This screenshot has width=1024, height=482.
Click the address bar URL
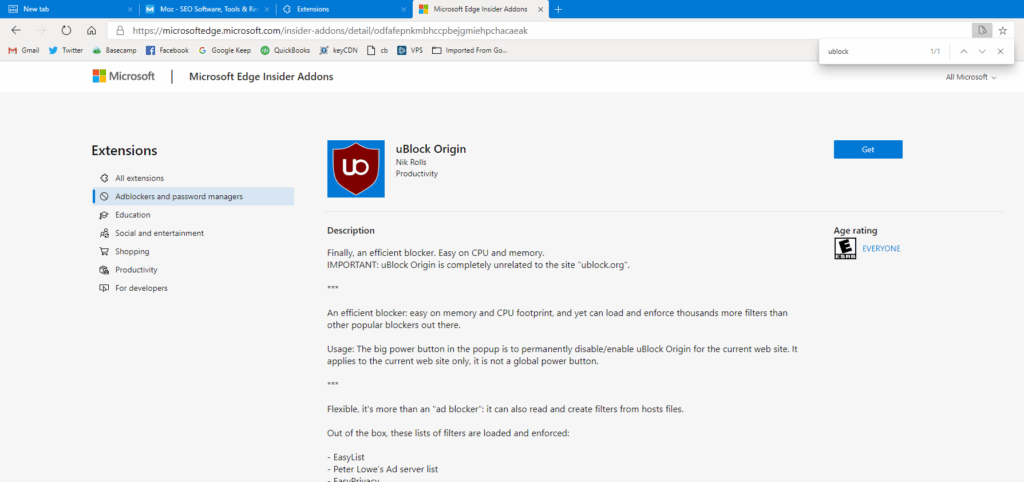point(330,30)
